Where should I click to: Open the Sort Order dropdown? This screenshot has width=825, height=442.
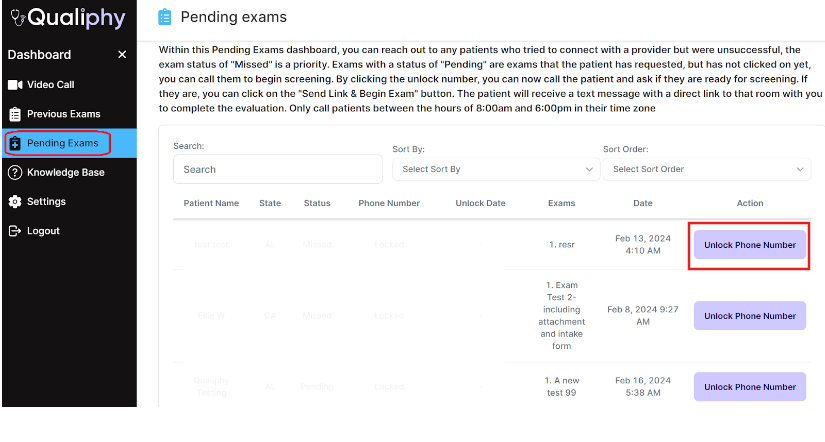coord(706,169)
